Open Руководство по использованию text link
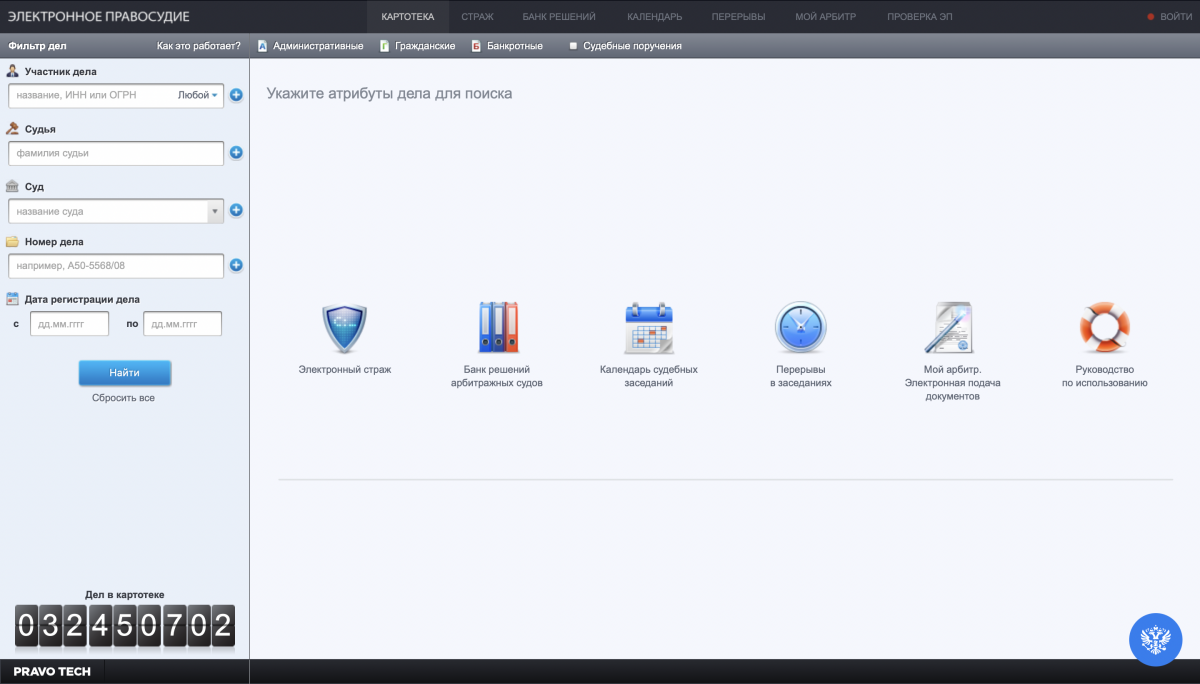The height and width of the screenshot is (684, 1200). coord(1105,376)
